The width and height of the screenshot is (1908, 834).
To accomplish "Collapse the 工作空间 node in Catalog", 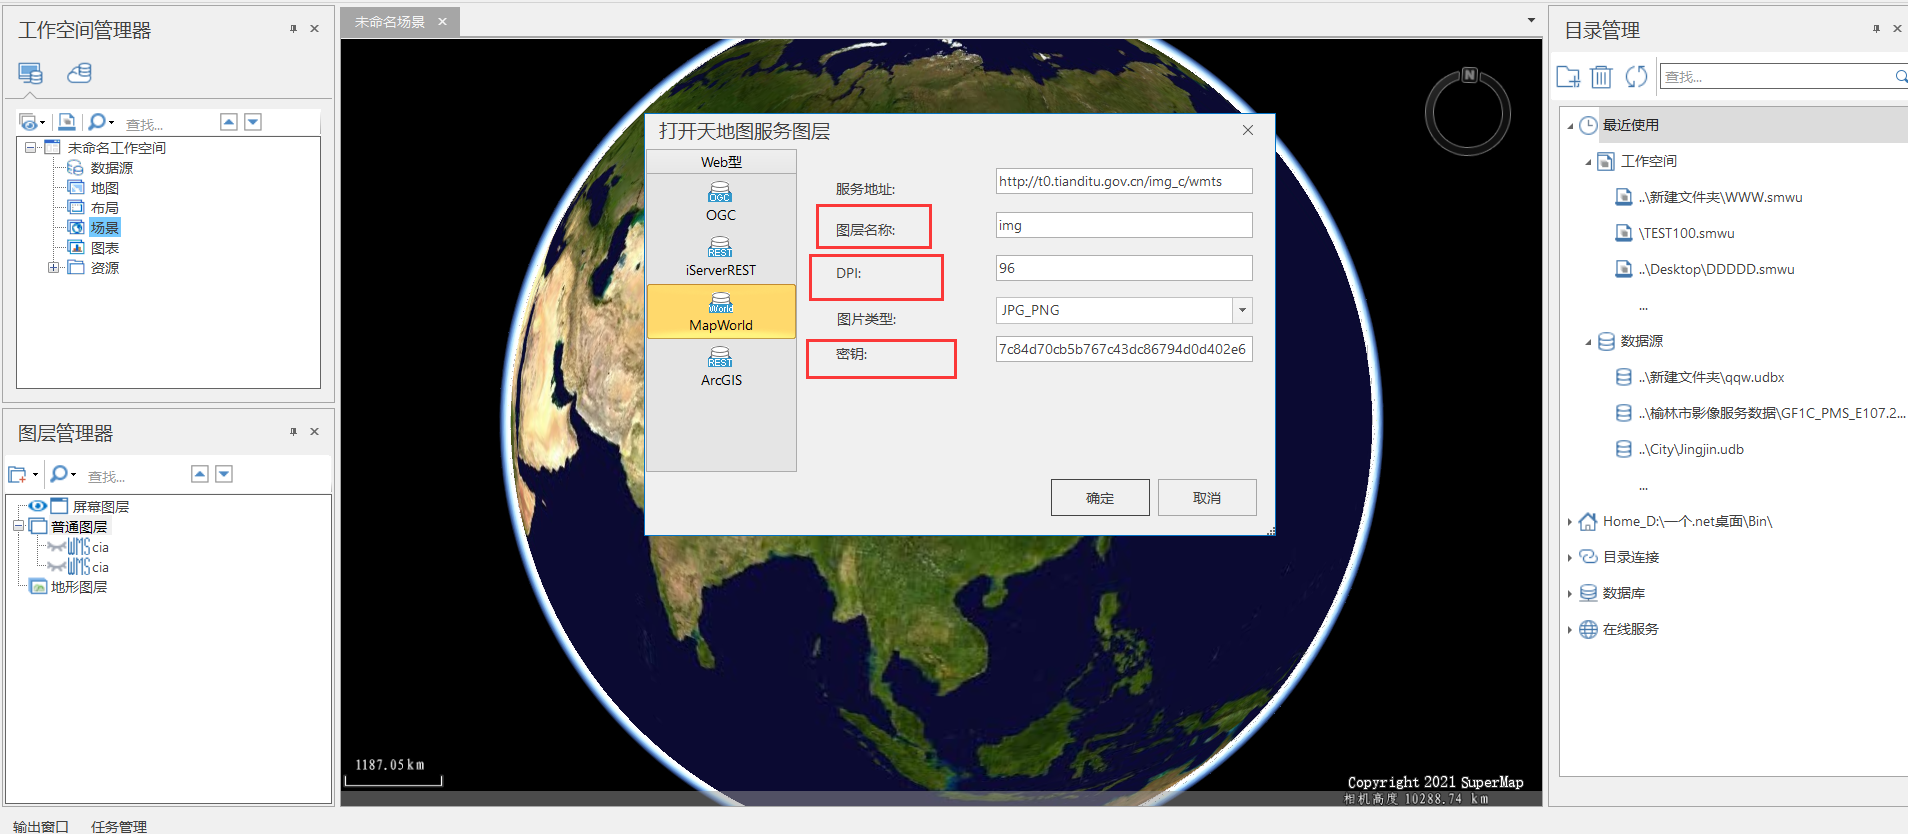I will (1588, 162).
